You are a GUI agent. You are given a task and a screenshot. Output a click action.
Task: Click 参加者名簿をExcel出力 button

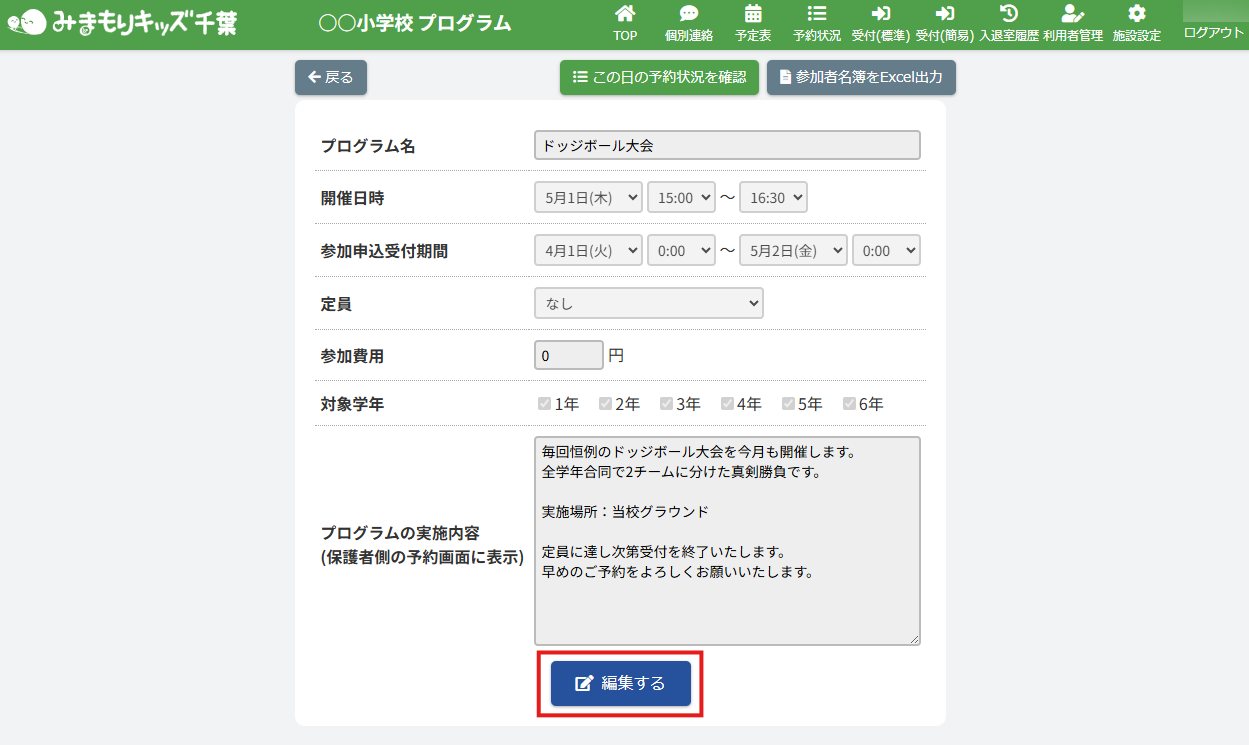861,77
